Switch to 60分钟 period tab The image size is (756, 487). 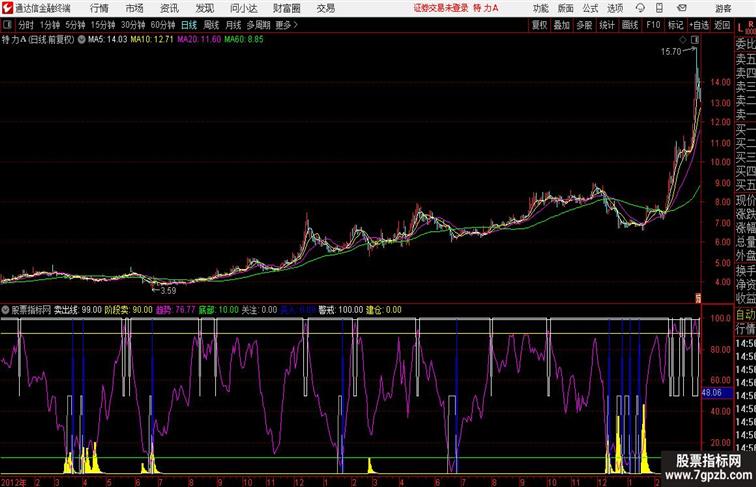pyautogui.click(x=163, y=25)
